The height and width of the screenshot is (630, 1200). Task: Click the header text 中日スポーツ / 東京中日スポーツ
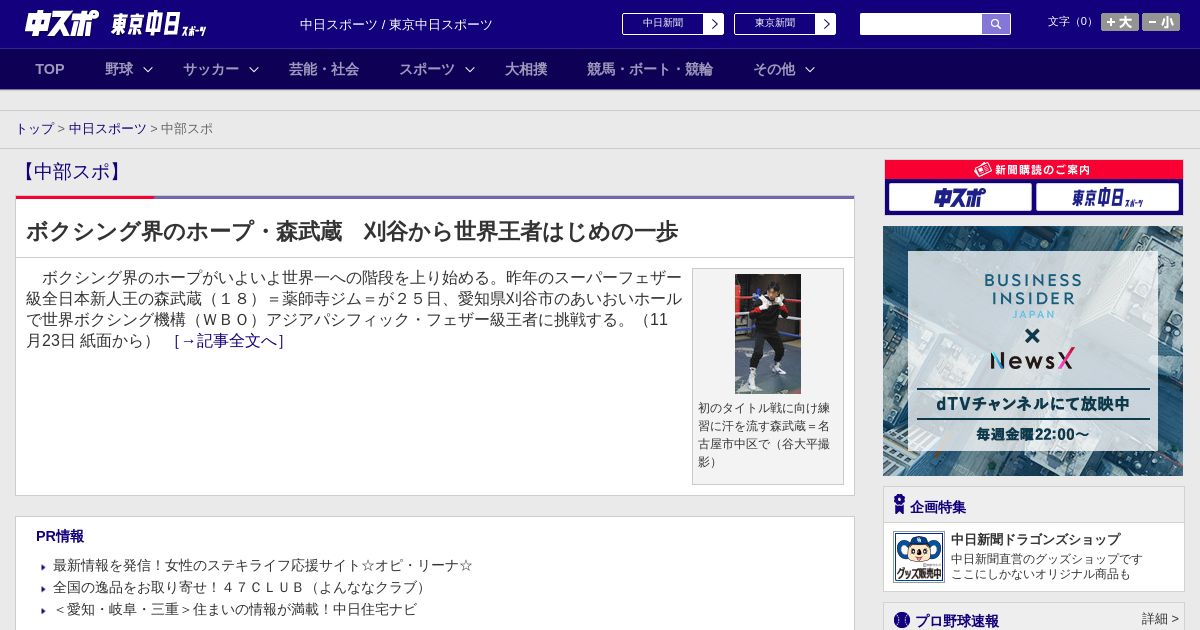point(396,24)
